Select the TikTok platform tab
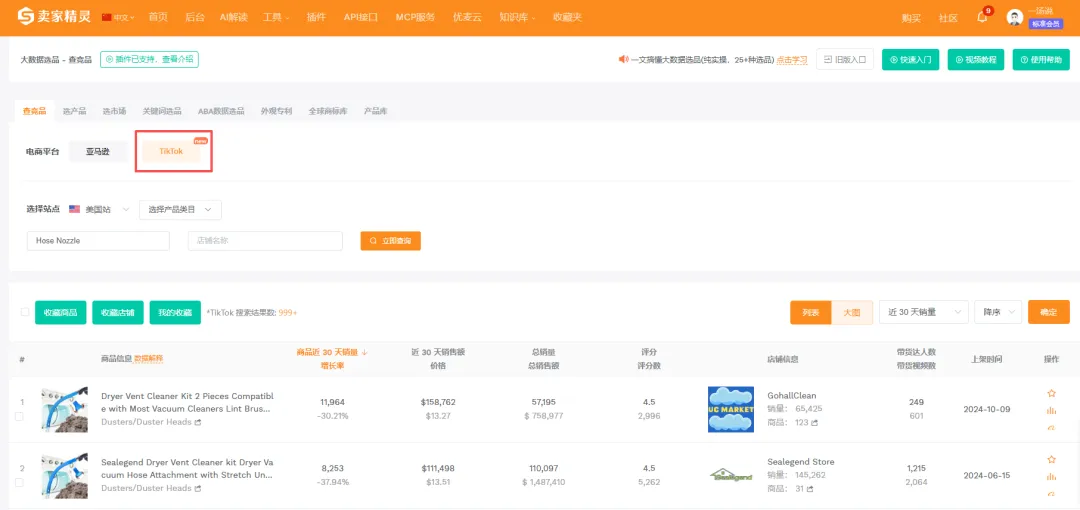The height and width of the screenshot is (510, 1080). click(173, 151)
